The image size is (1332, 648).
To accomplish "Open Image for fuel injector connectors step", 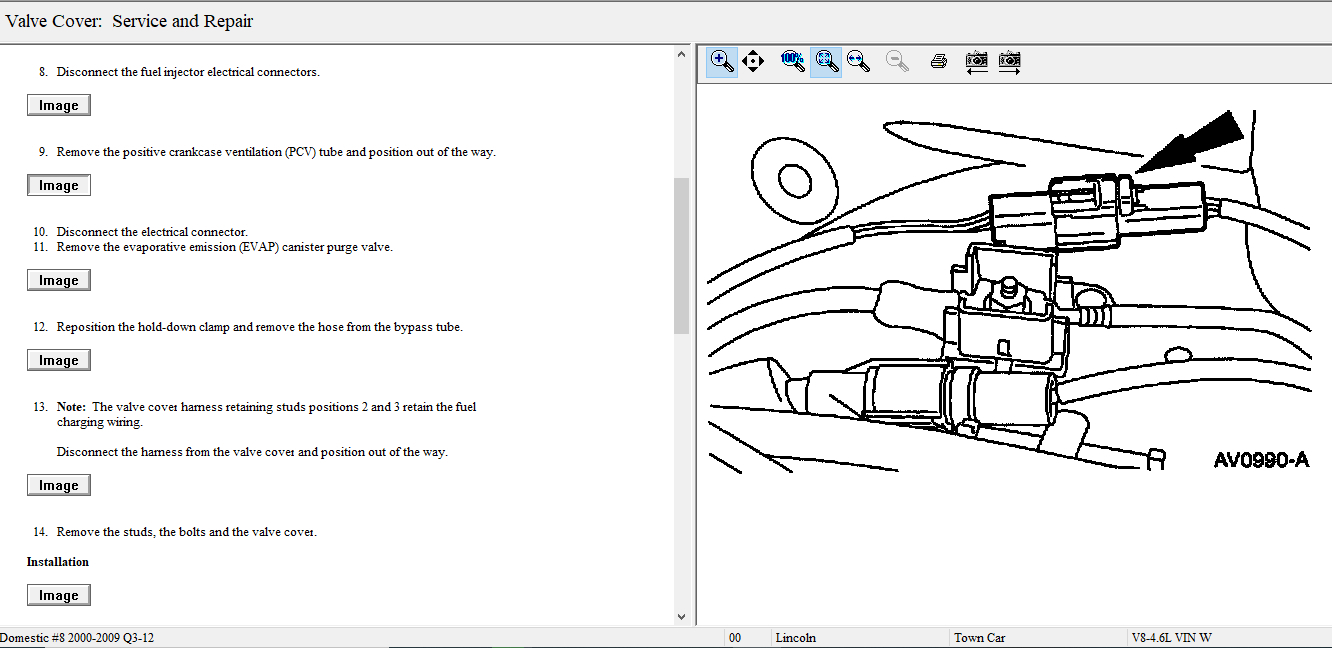I will (x=59, y=105).
